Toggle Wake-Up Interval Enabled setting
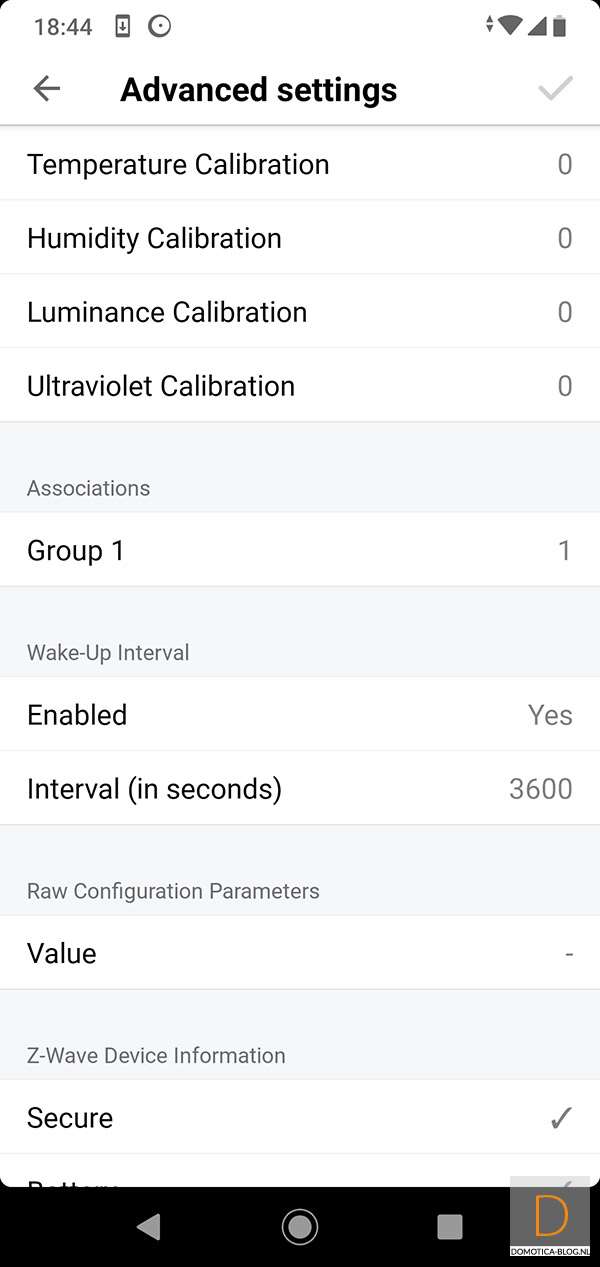 coord(300,715)
